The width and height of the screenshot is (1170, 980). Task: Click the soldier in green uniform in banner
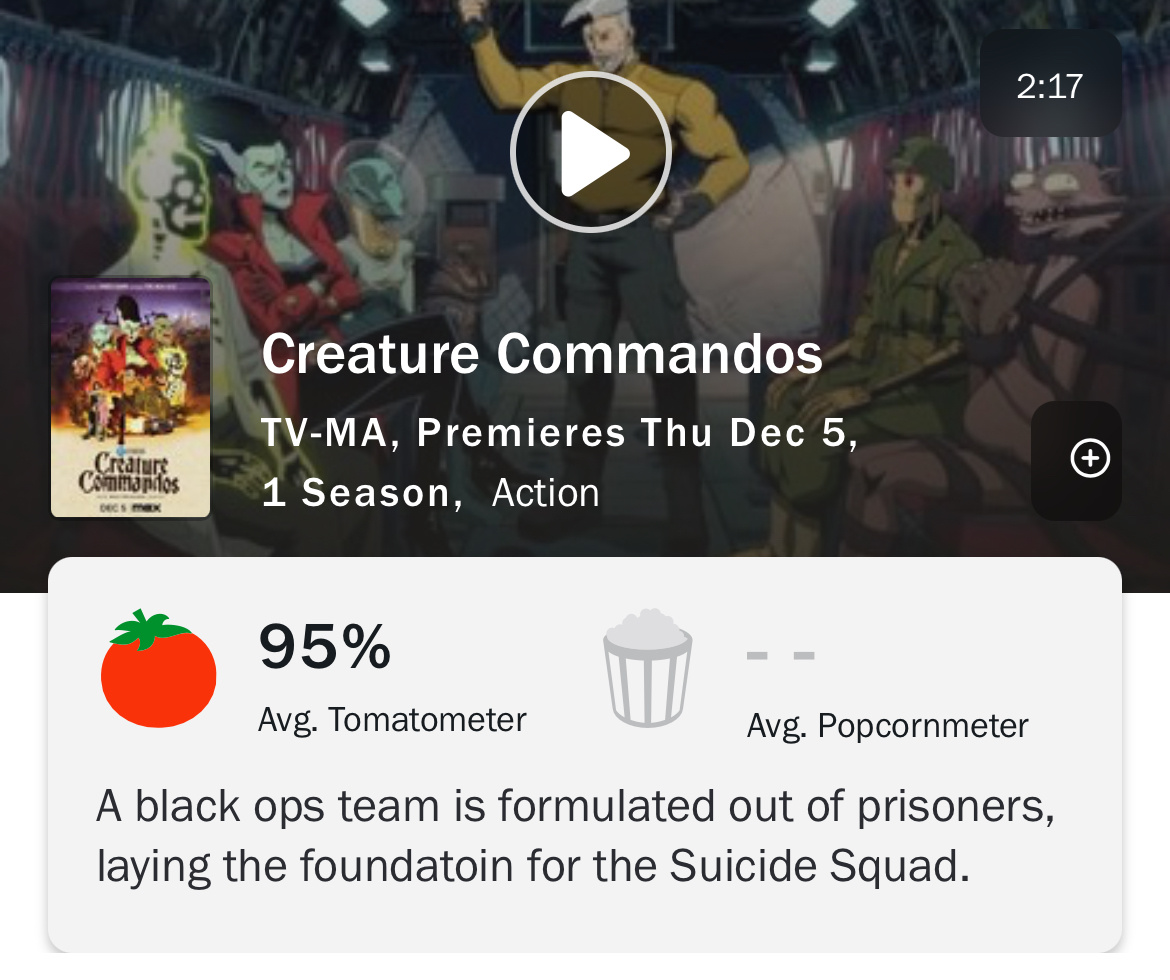[907, 284]
